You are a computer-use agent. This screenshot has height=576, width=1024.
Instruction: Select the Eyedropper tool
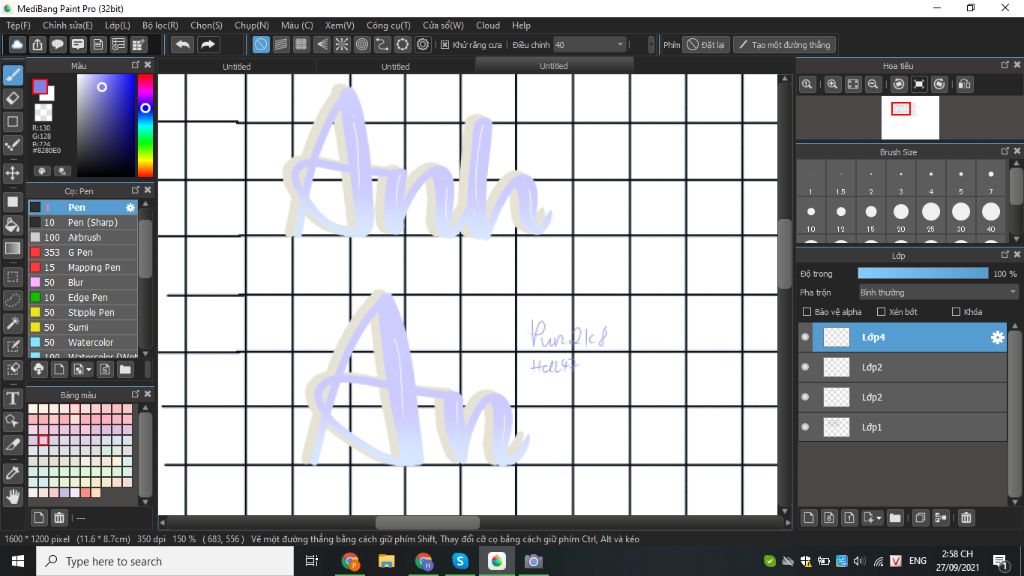point(12,473)
